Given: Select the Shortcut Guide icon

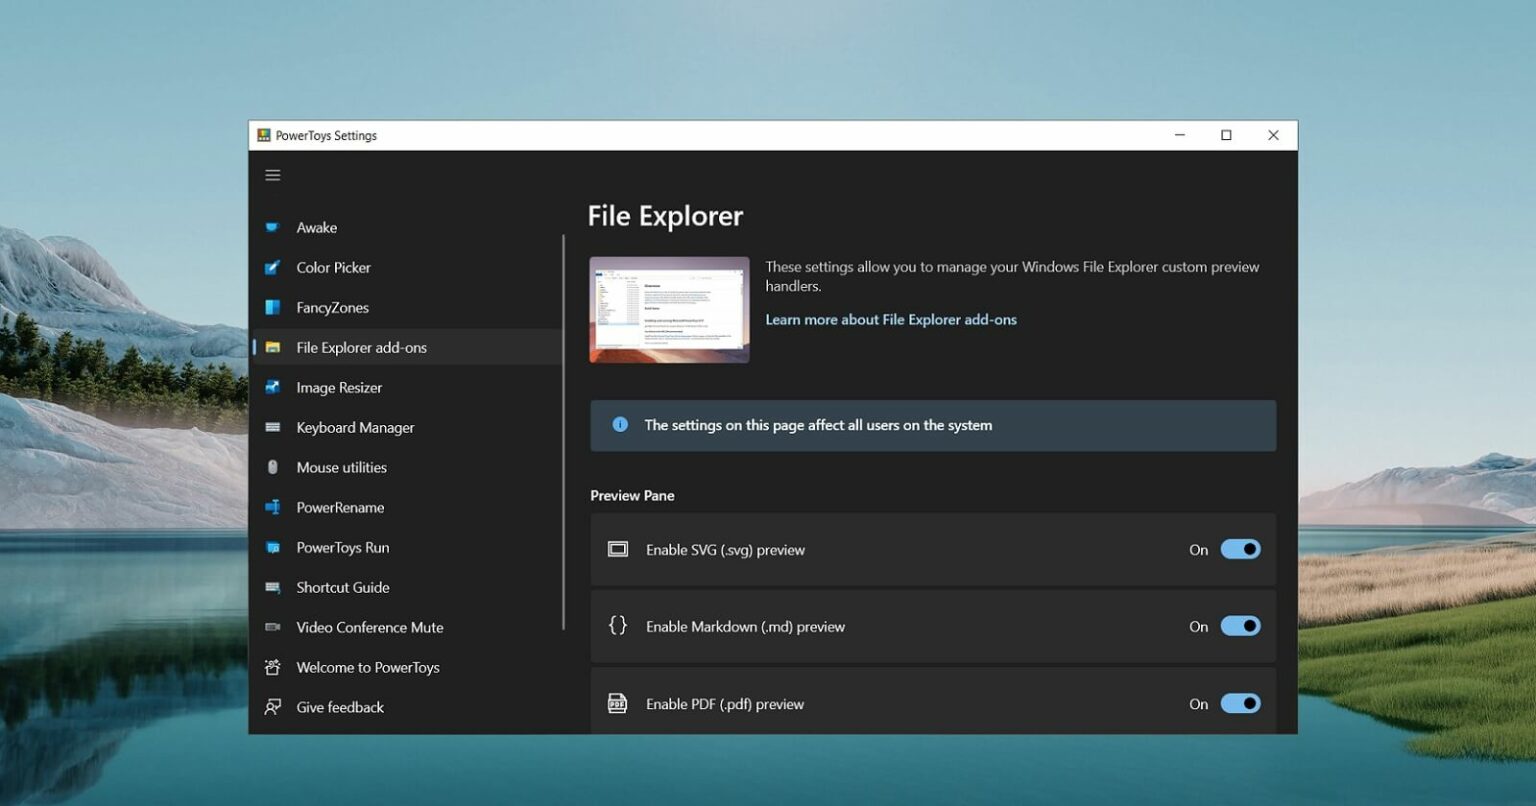Looking at the screenshot, I should click(x=271, y=587).
